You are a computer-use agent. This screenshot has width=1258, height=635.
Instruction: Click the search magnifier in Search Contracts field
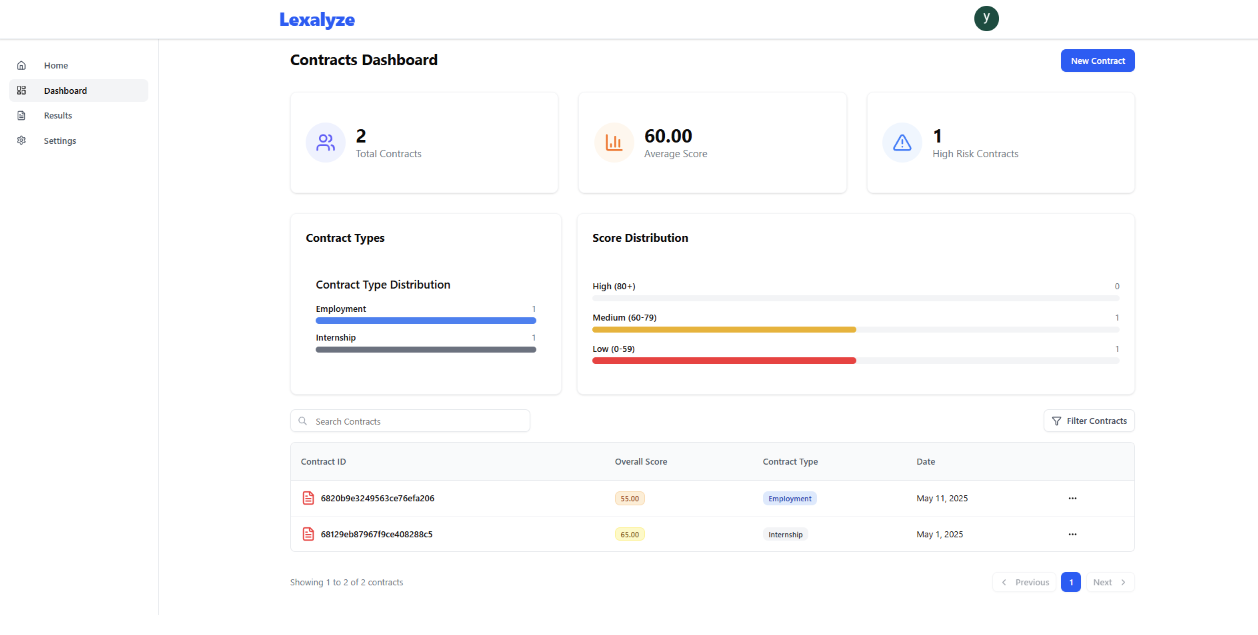coord(302,420)
